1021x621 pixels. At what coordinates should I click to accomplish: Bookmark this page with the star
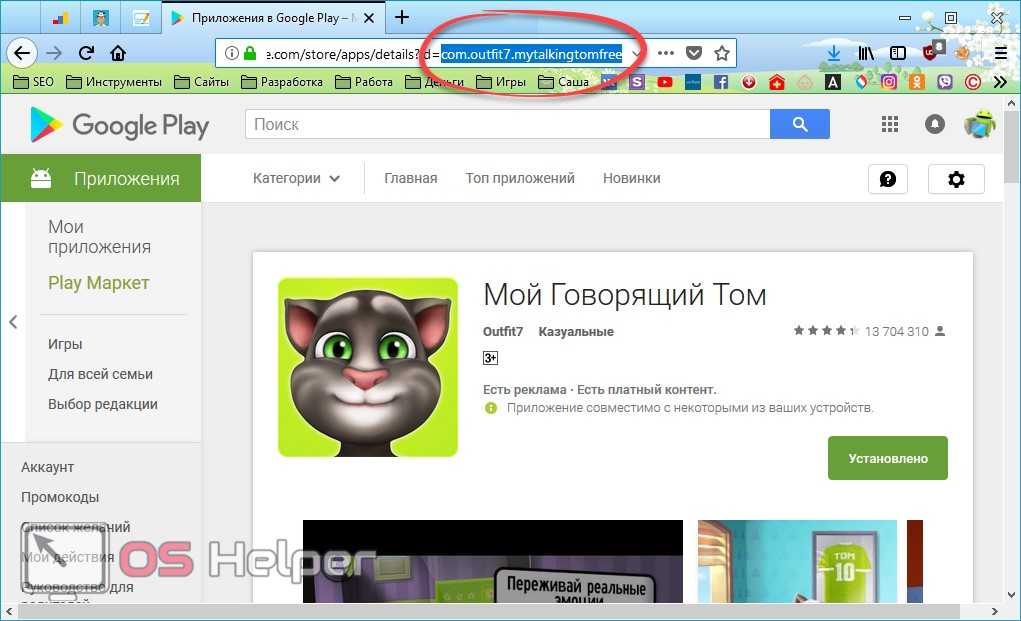[x=721, y=53]
